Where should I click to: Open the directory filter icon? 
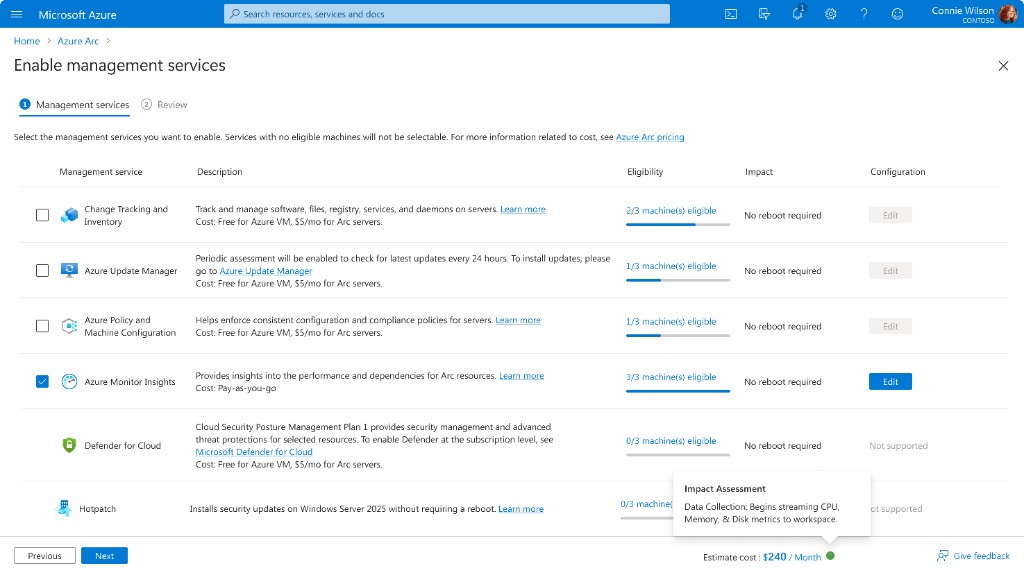click(x=764, y=14)
